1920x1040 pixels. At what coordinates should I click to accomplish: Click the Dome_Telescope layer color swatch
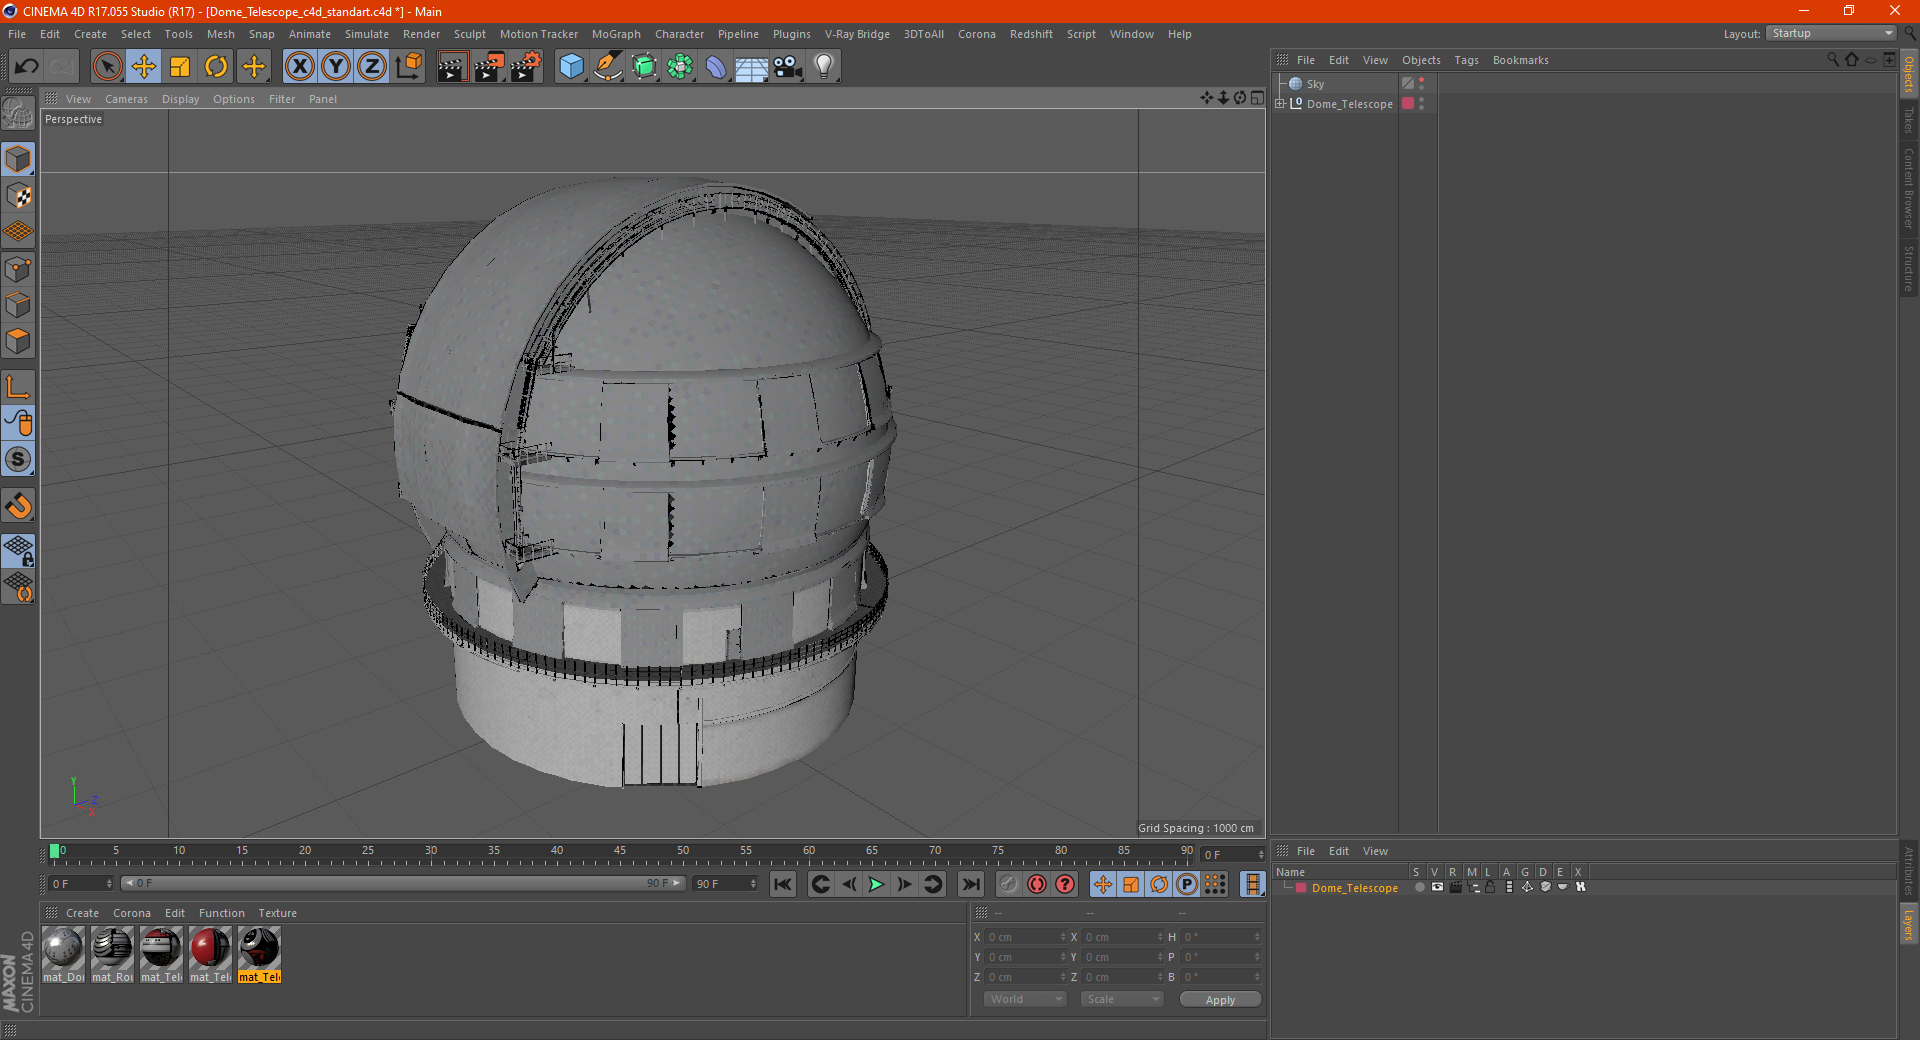point(1301,888)
